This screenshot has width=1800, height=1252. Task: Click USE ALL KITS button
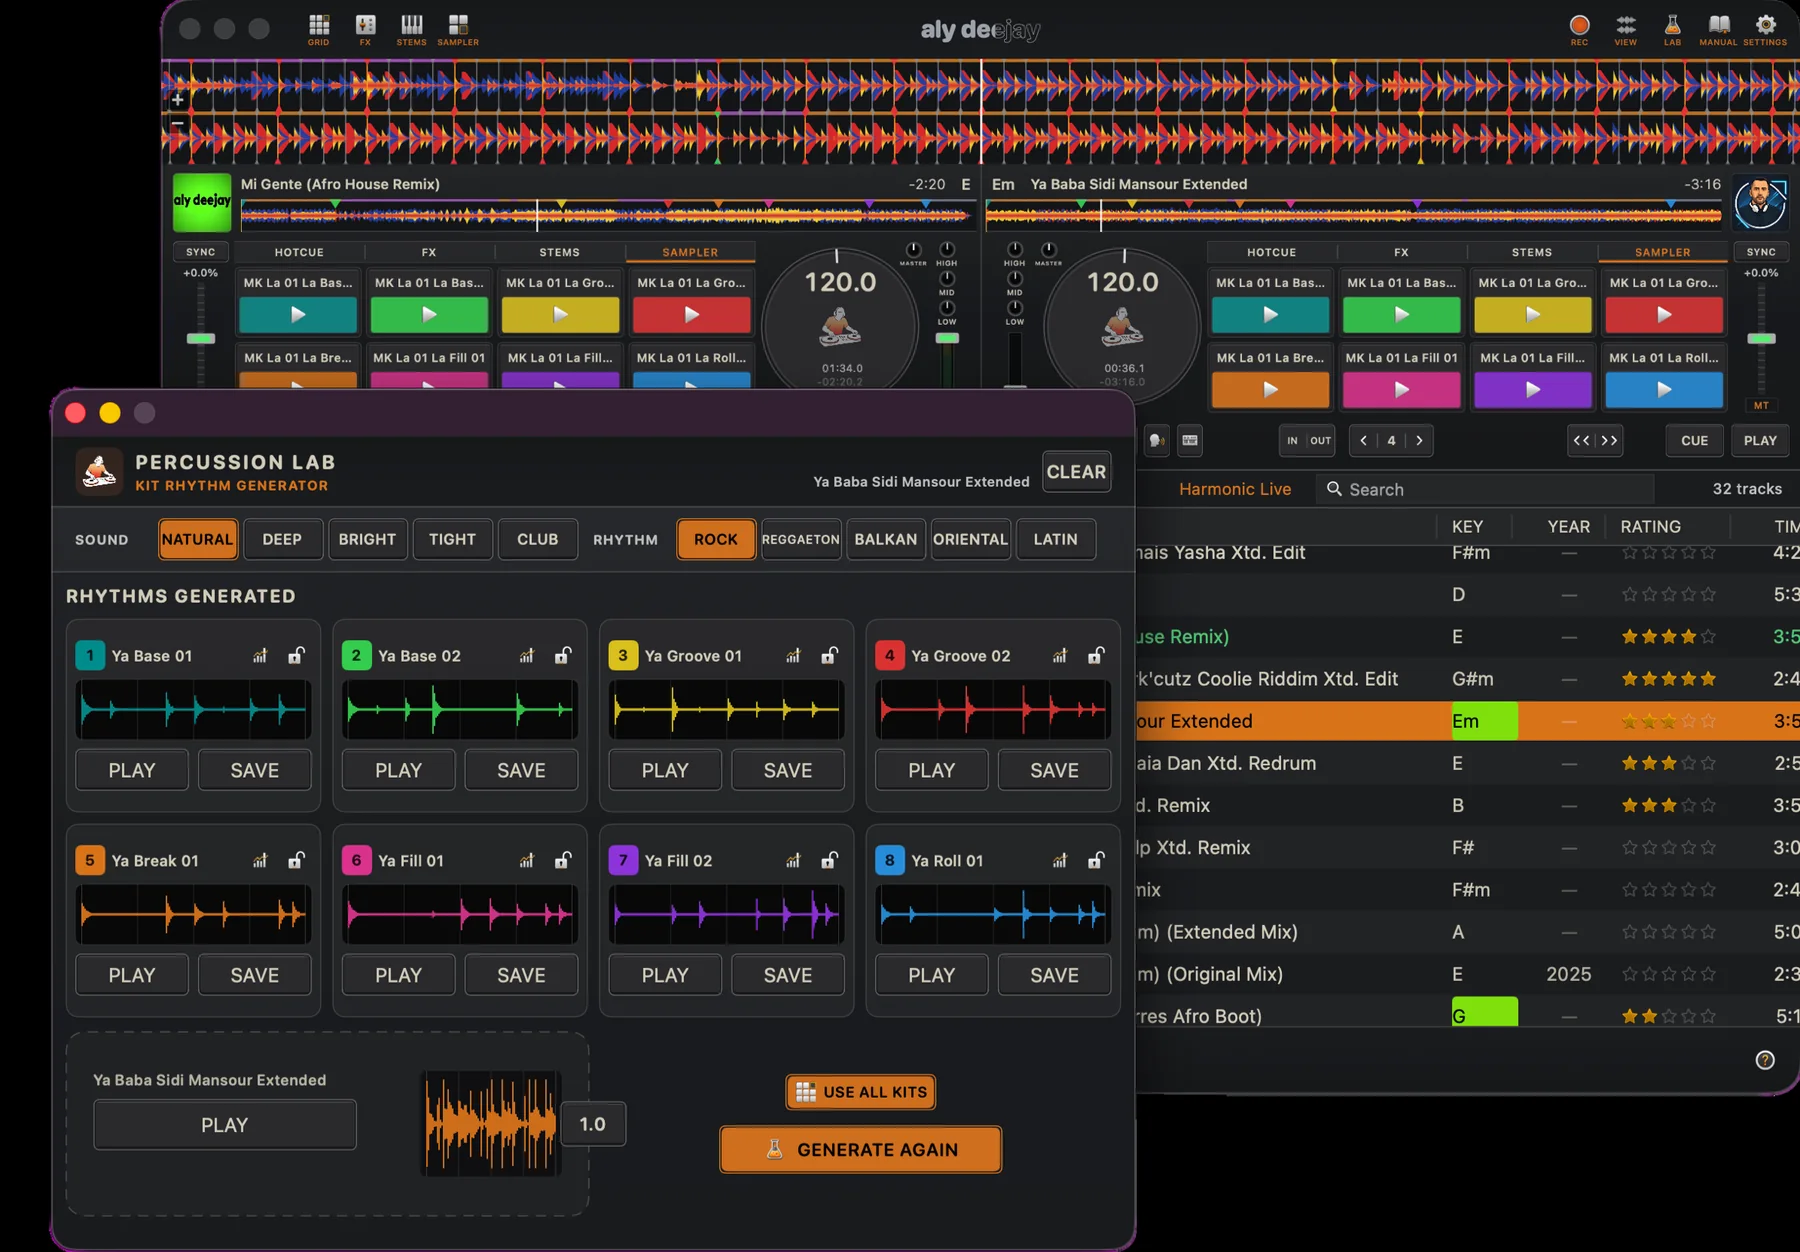[x=861, y=1092]
